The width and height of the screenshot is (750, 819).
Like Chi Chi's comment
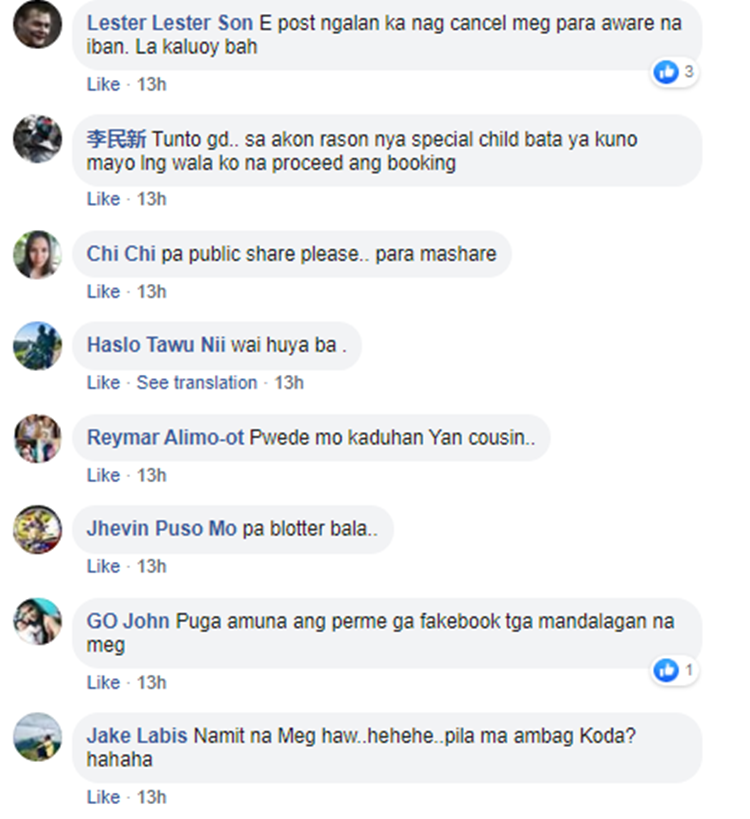[103, 291]
